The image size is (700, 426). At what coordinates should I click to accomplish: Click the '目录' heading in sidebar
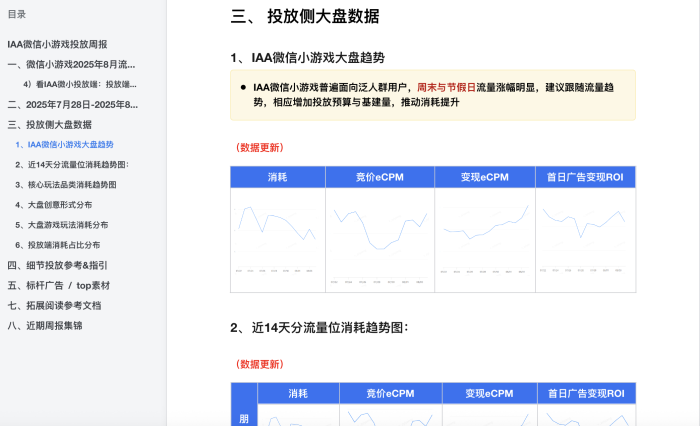coord(17,14)
